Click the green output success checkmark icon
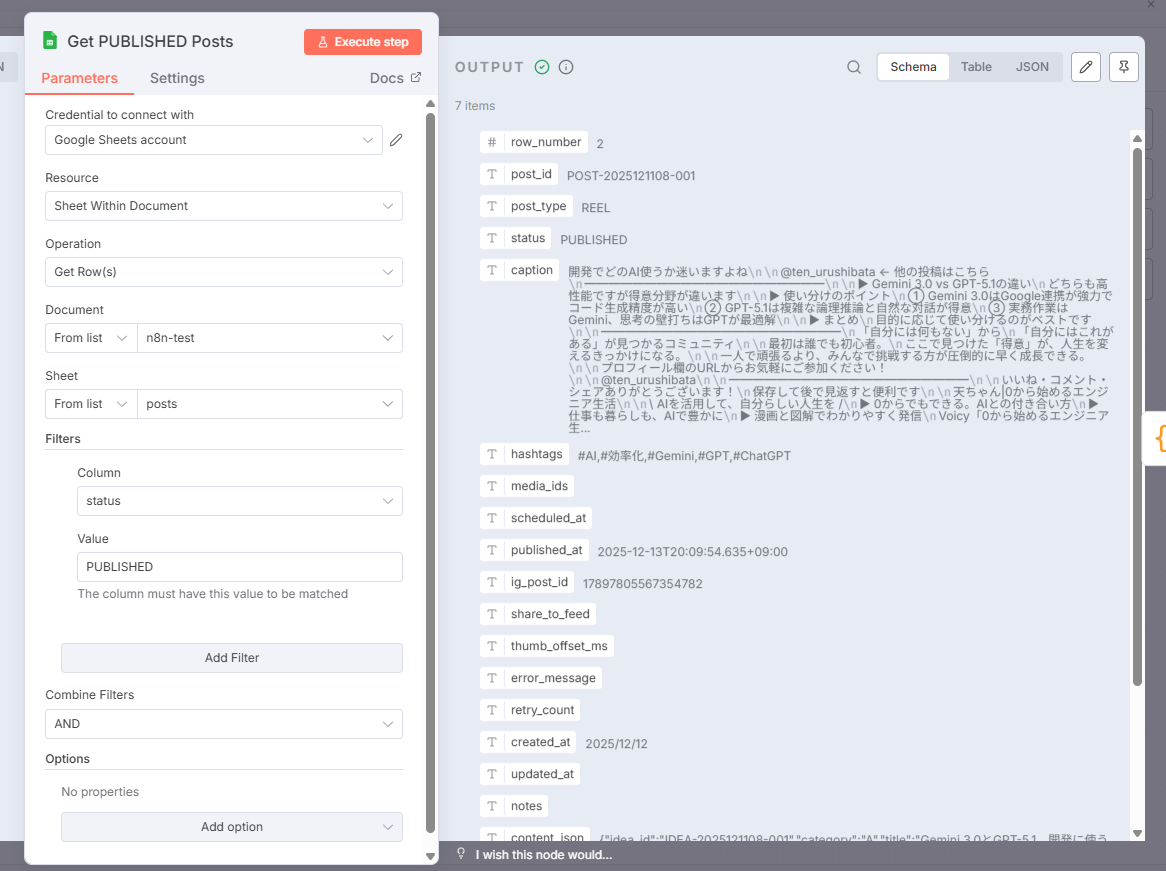This screenshot has height=871, width=1166. coord(542,67)
